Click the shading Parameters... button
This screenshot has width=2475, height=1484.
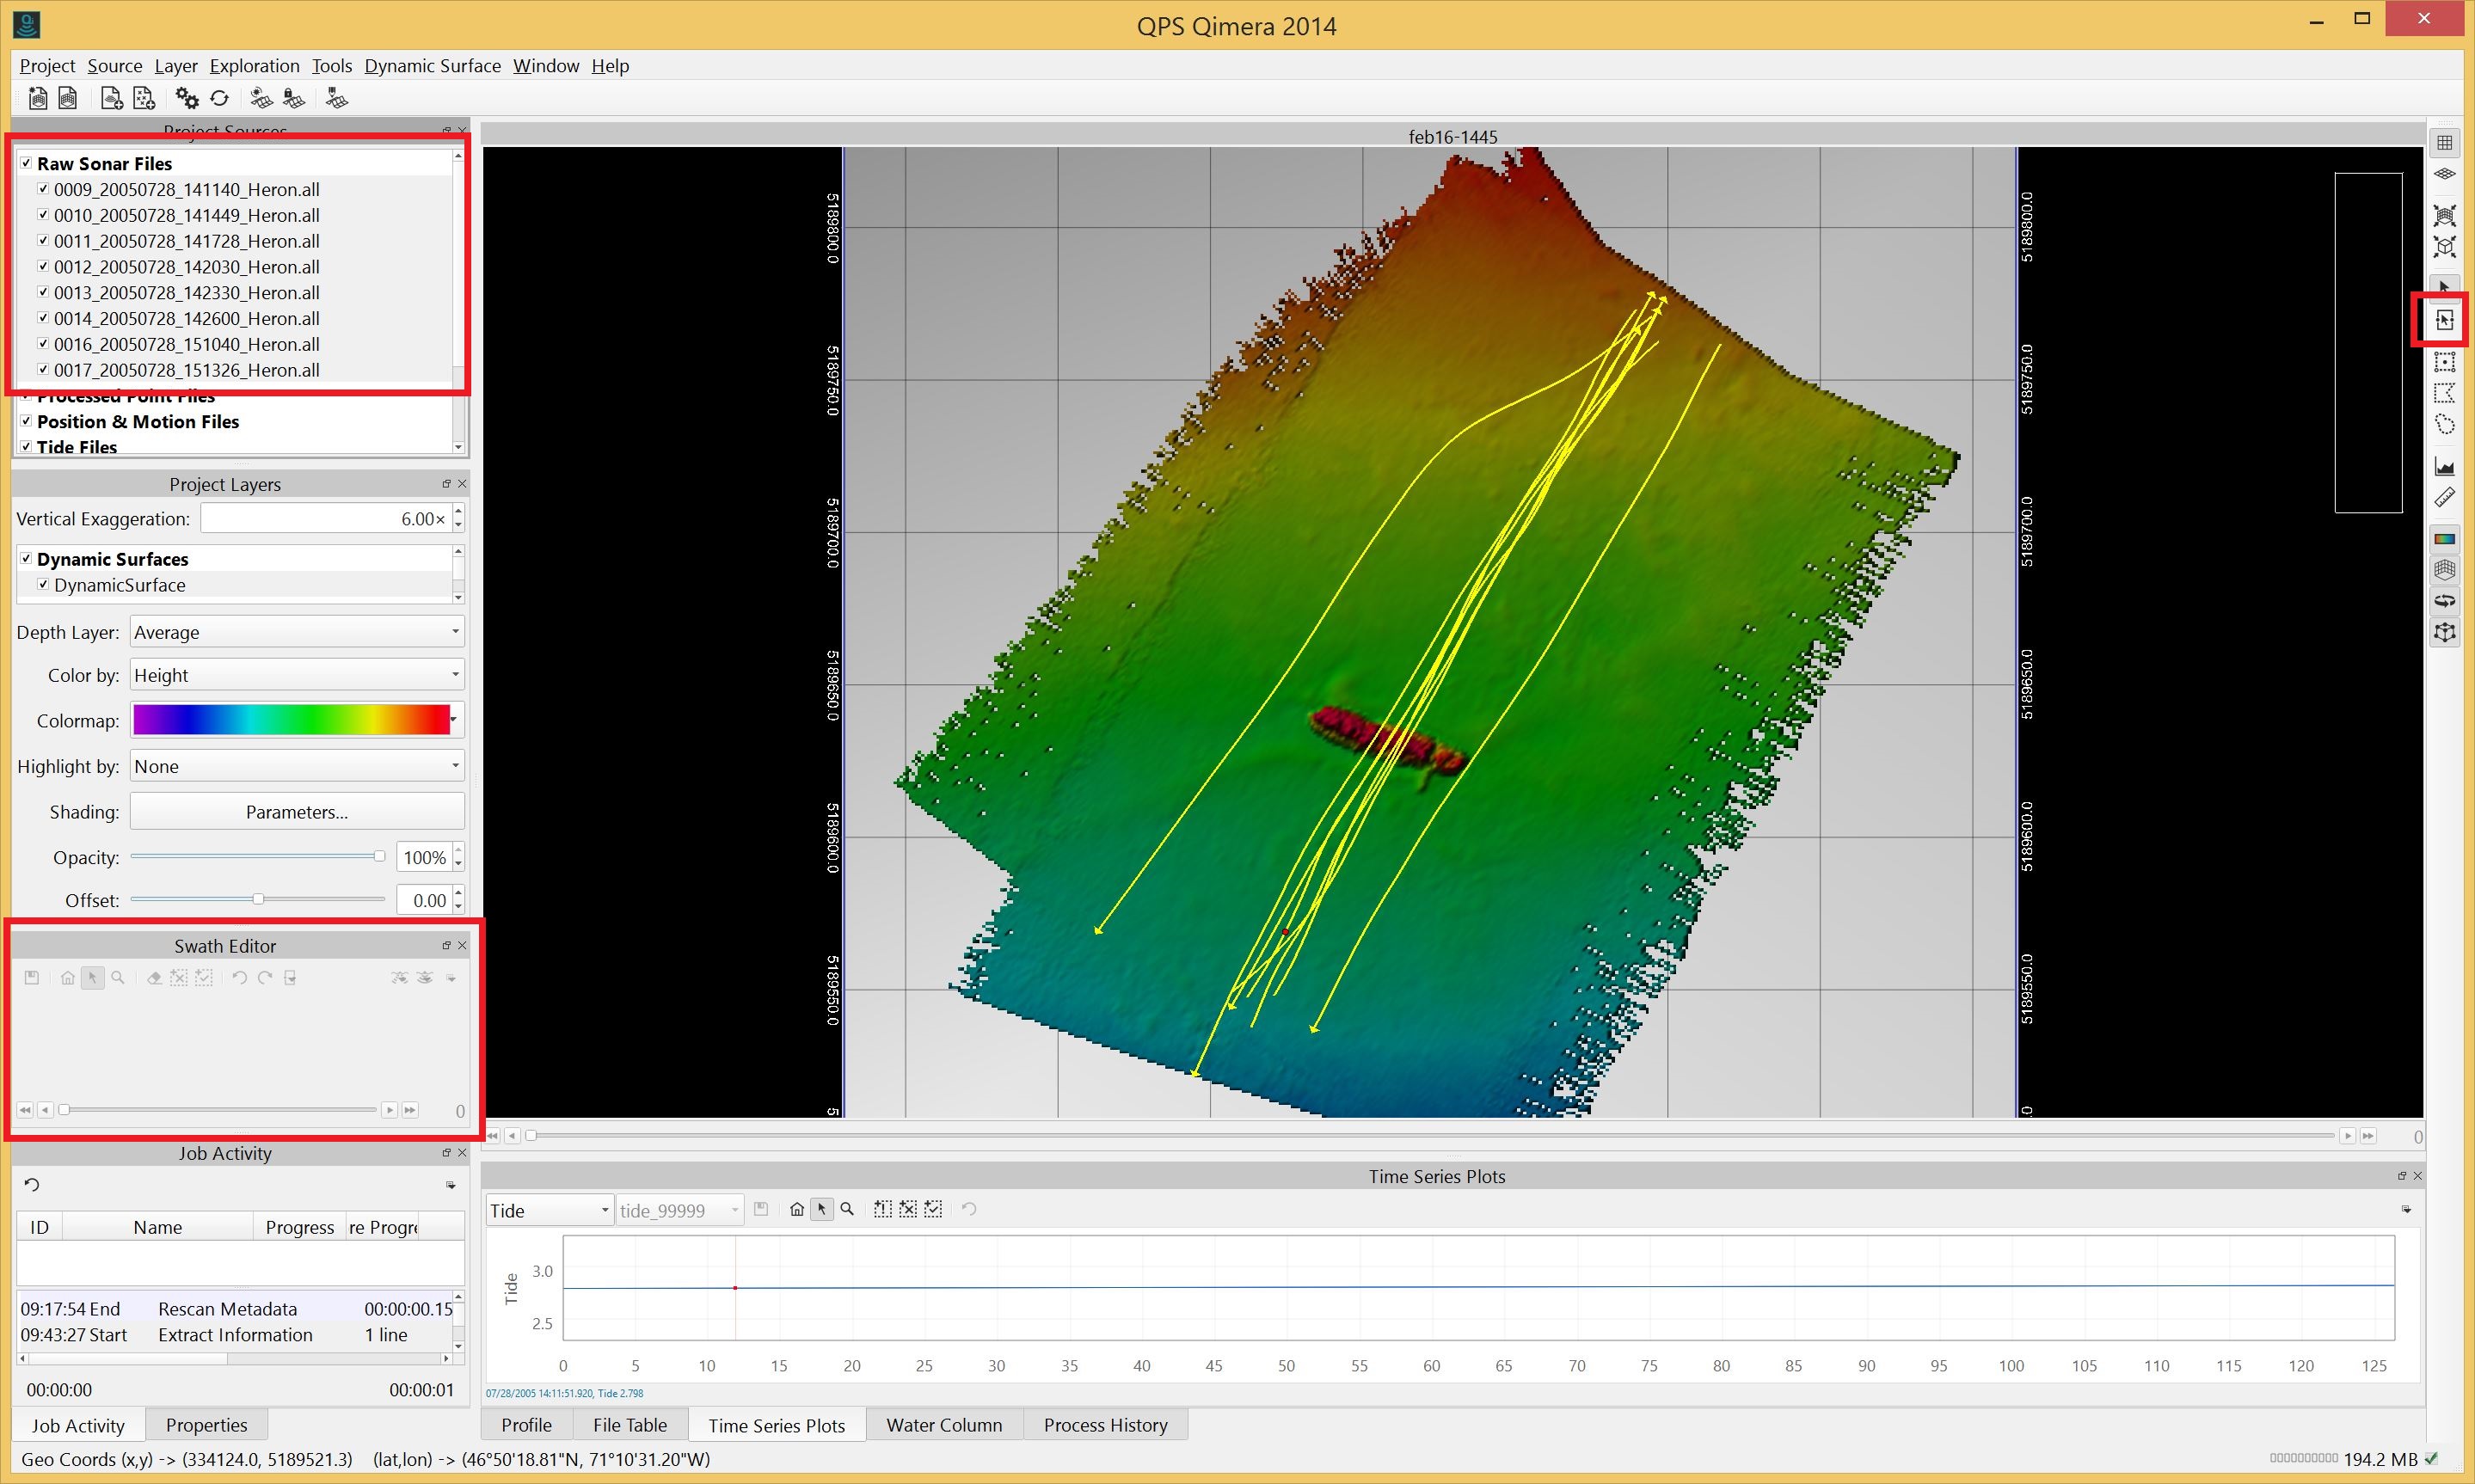(296, 812)
